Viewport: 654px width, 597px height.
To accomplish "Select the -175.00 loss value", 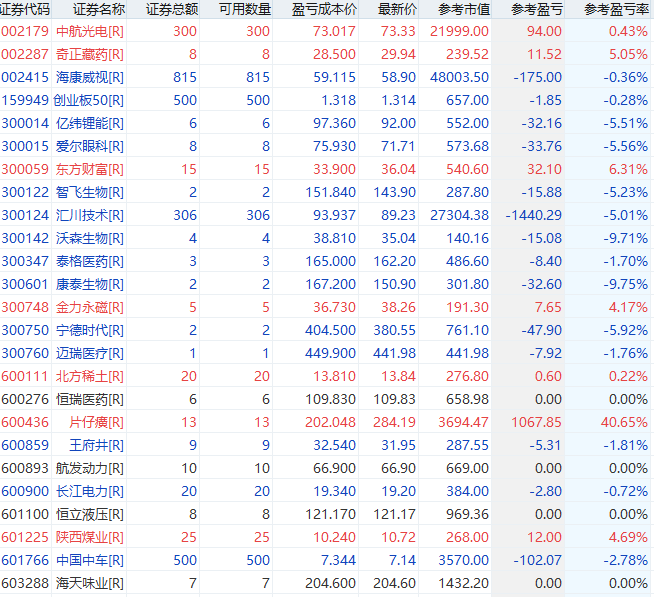I will tap(537, 77).
